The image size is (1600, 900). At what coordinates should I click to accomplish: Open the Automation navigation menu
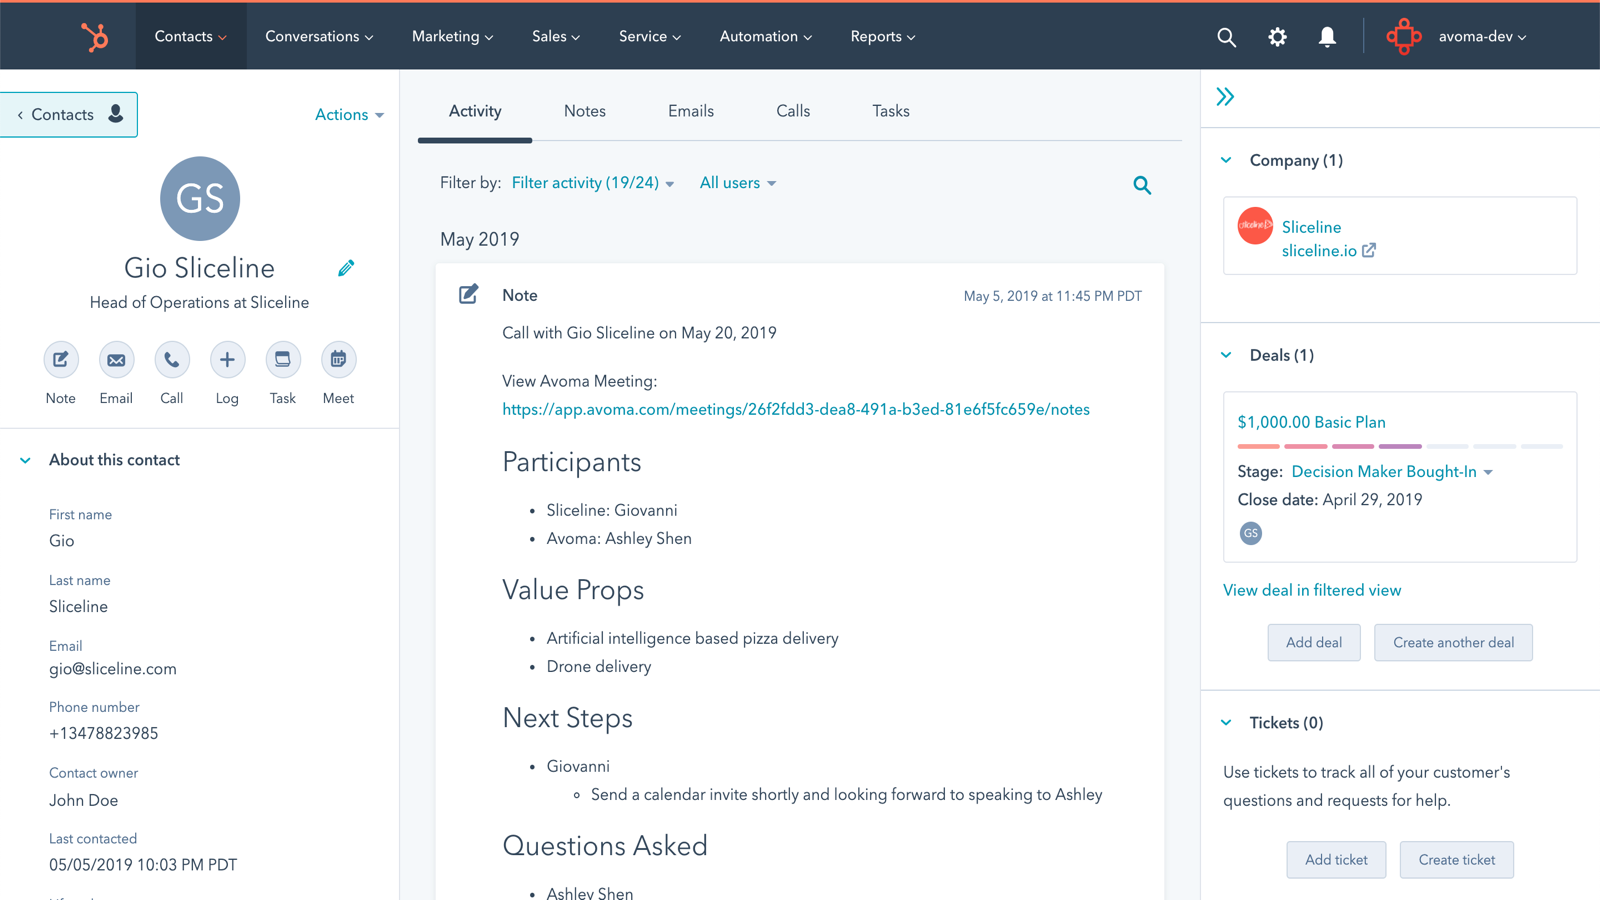(x=766, y=37)
